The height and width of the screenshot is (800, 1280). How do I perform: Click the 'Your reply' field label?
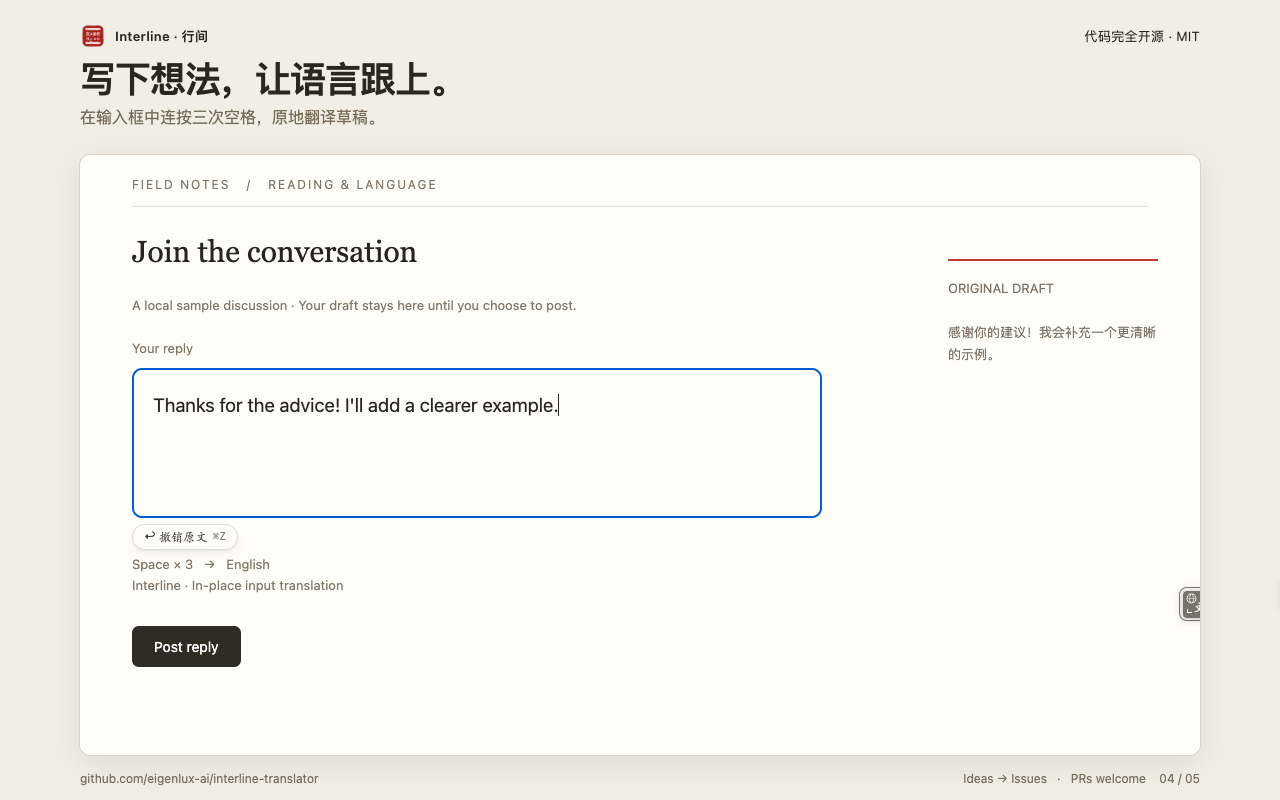[x=162, y=349]
